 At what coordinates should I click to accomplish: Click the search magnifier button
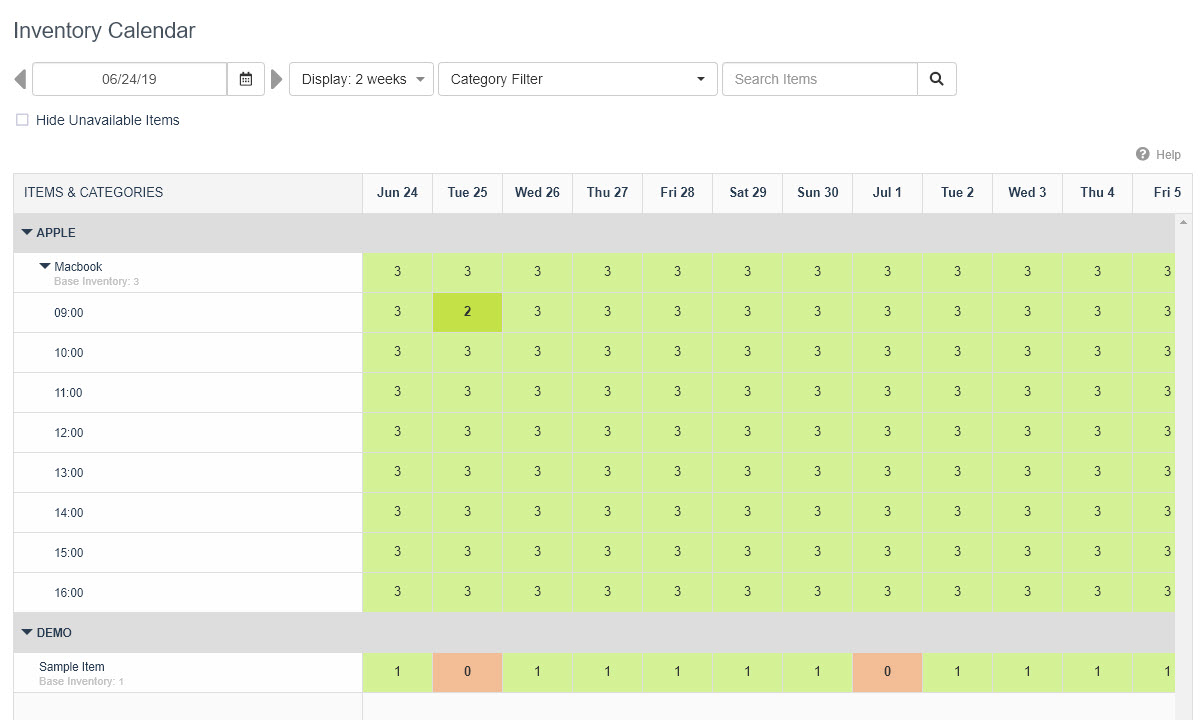point(937,79)
